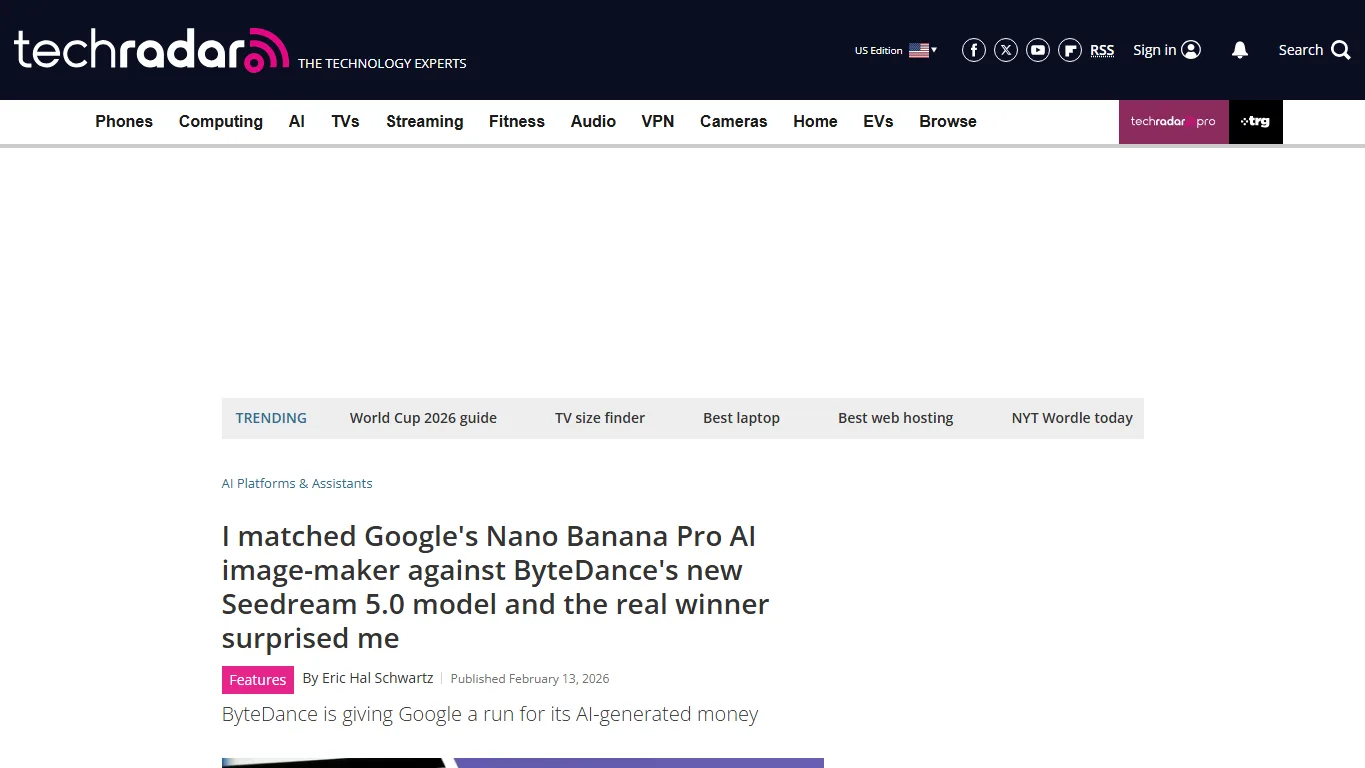Click the Sign in link text
This screenshot has height=768, width=1365.
click(1154, 50)
